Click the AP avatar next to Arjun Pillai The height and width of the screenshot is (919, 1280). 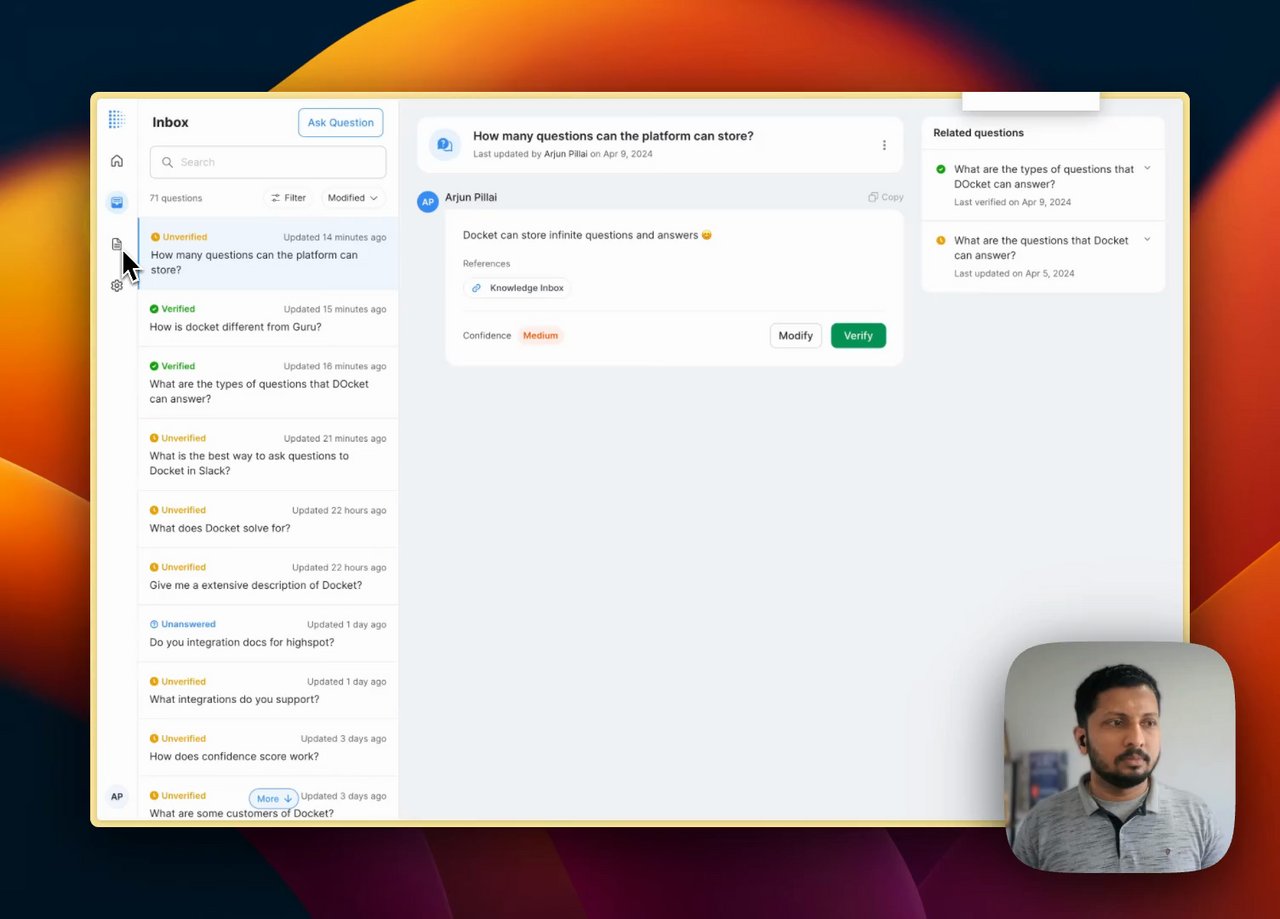(x=428, y=202)
